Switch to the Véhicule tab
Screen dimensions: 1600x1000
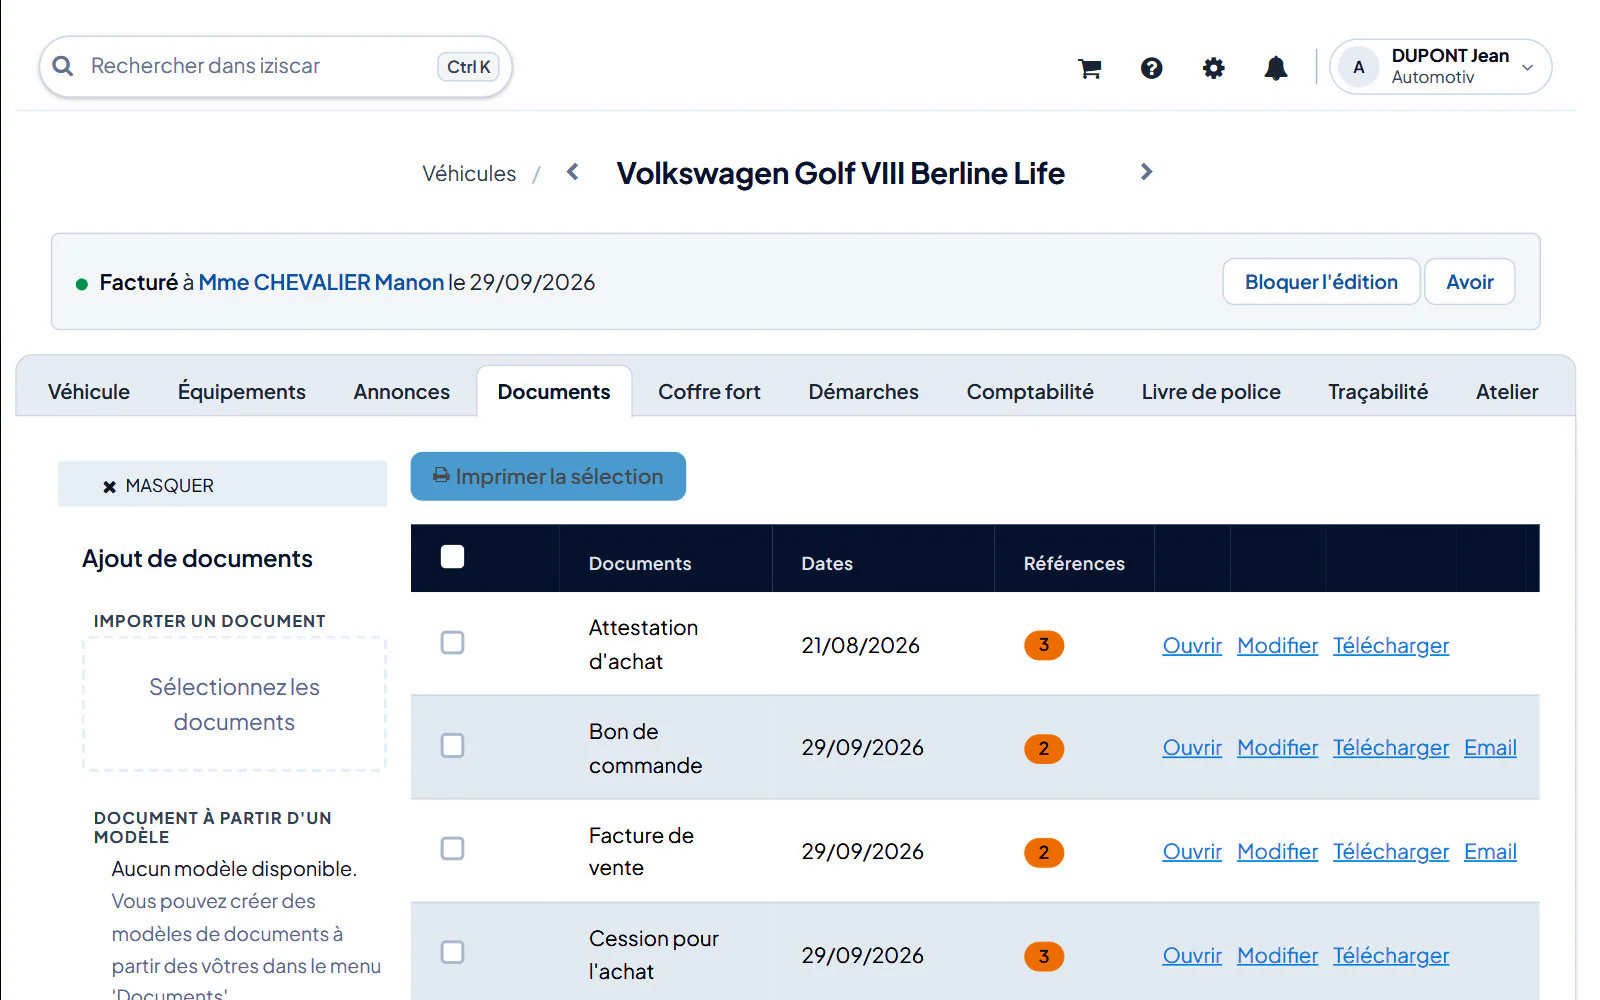coord(89,392)
